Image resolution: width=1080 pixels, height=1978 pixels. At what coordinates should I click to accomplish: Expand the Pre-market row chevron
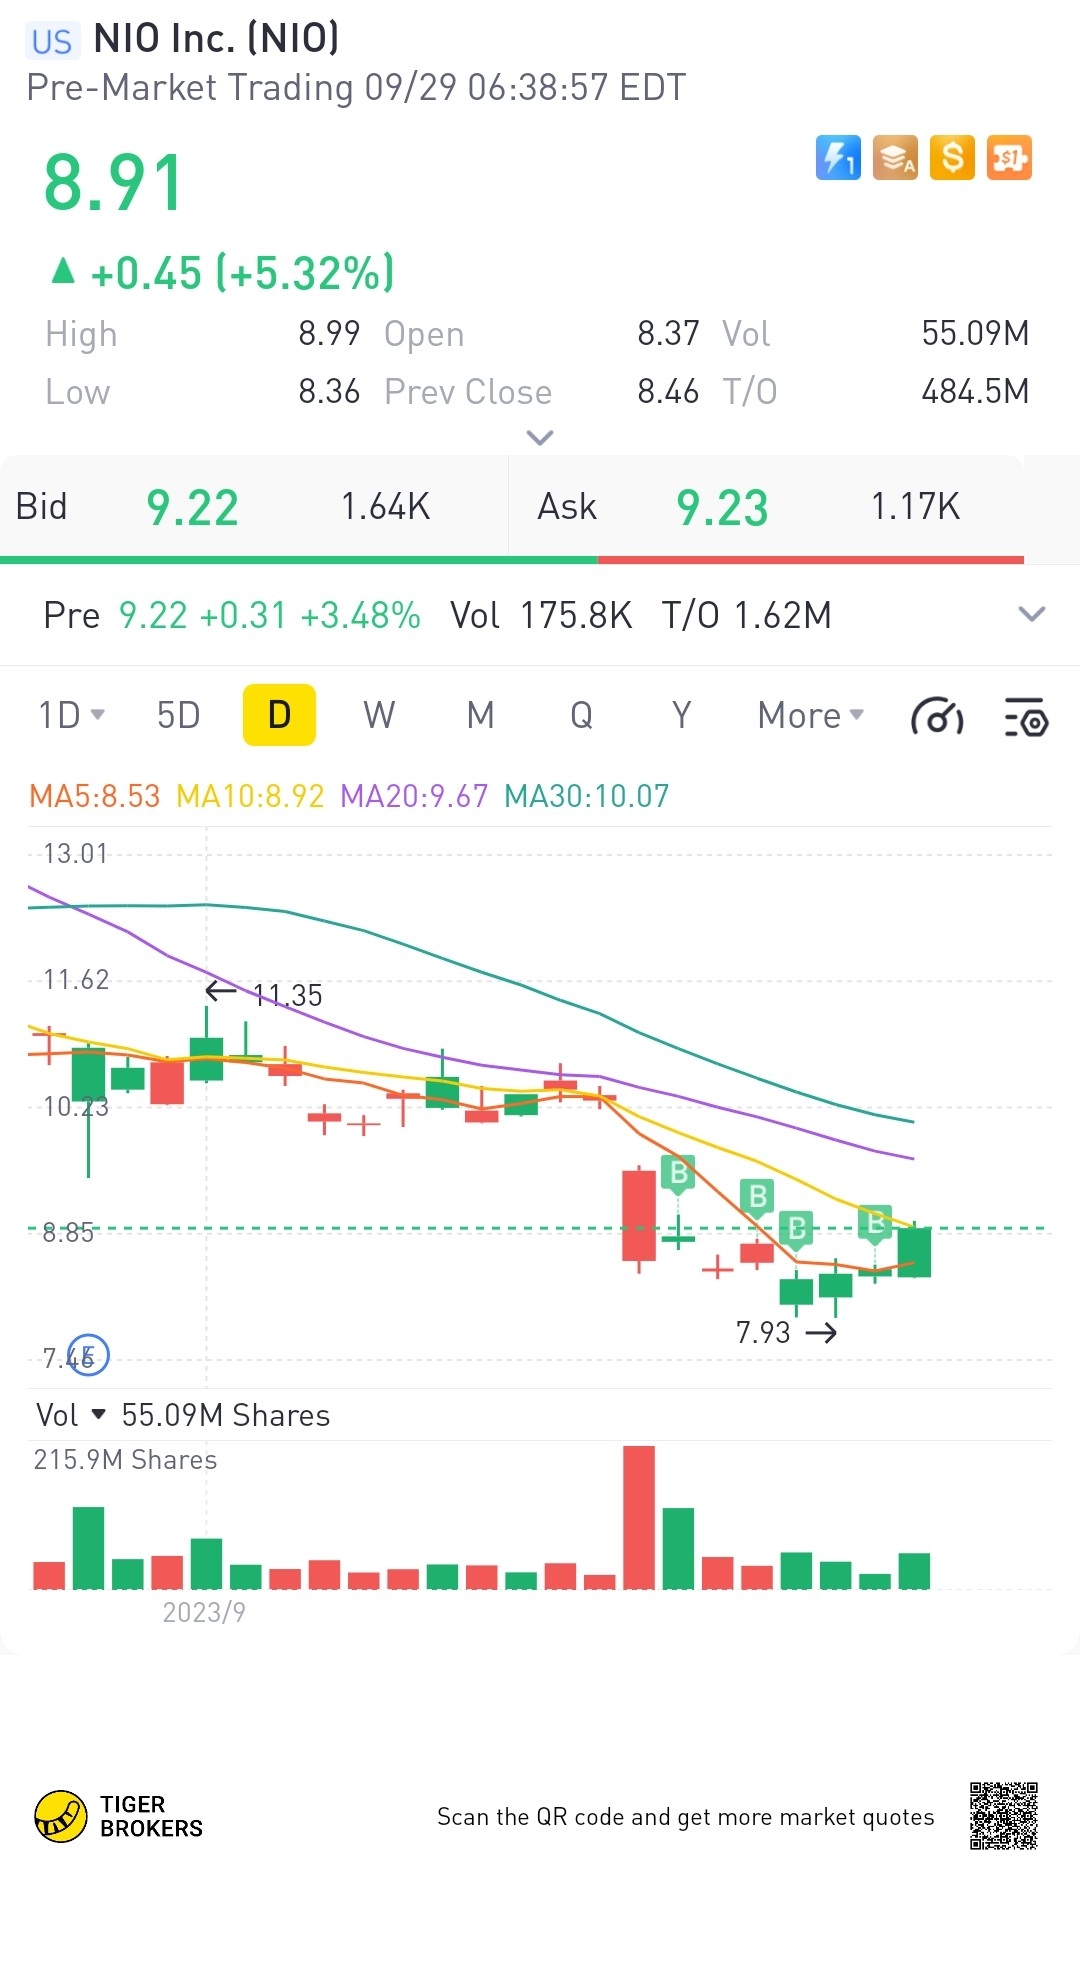click(x=1032, y=614)
